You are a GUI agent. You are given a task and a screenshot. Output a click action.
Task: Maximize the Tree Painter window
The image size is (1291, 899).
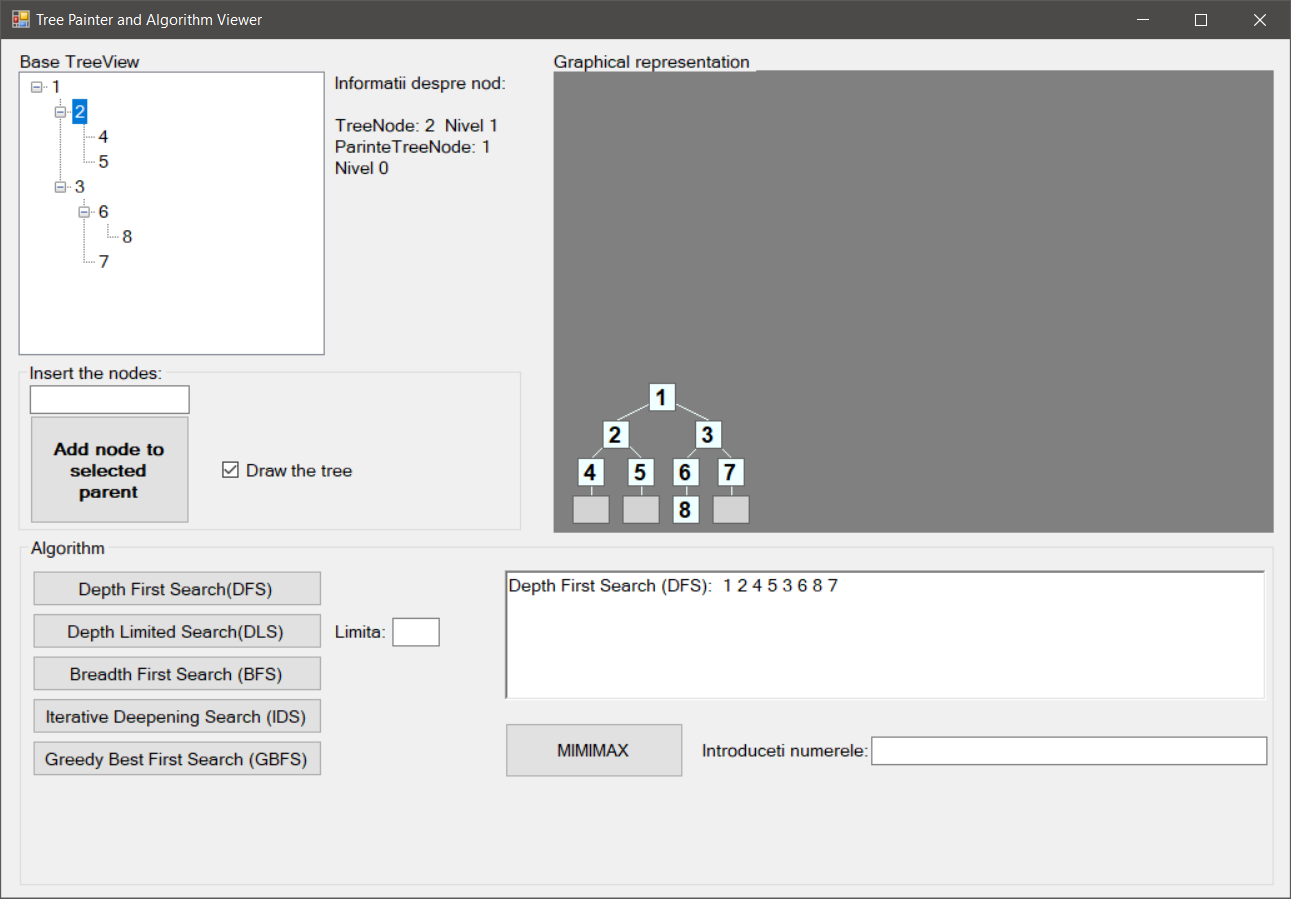click(x=1201, y=20)
